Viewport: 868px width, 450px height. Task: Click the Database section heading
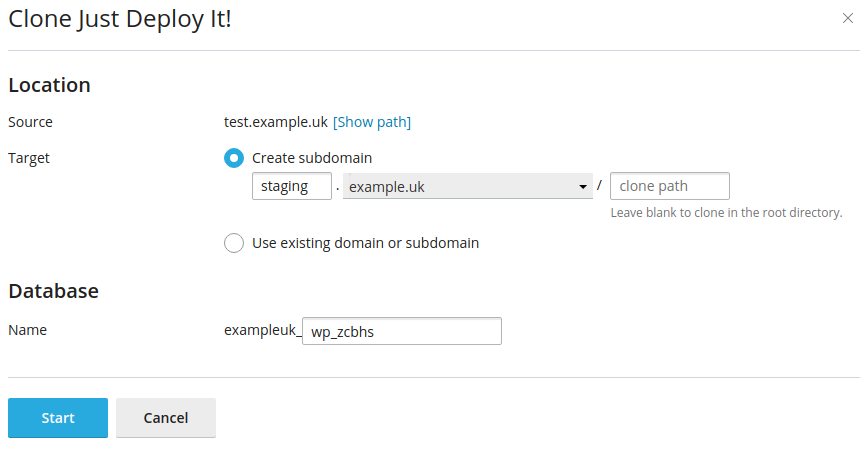(54, 291)
